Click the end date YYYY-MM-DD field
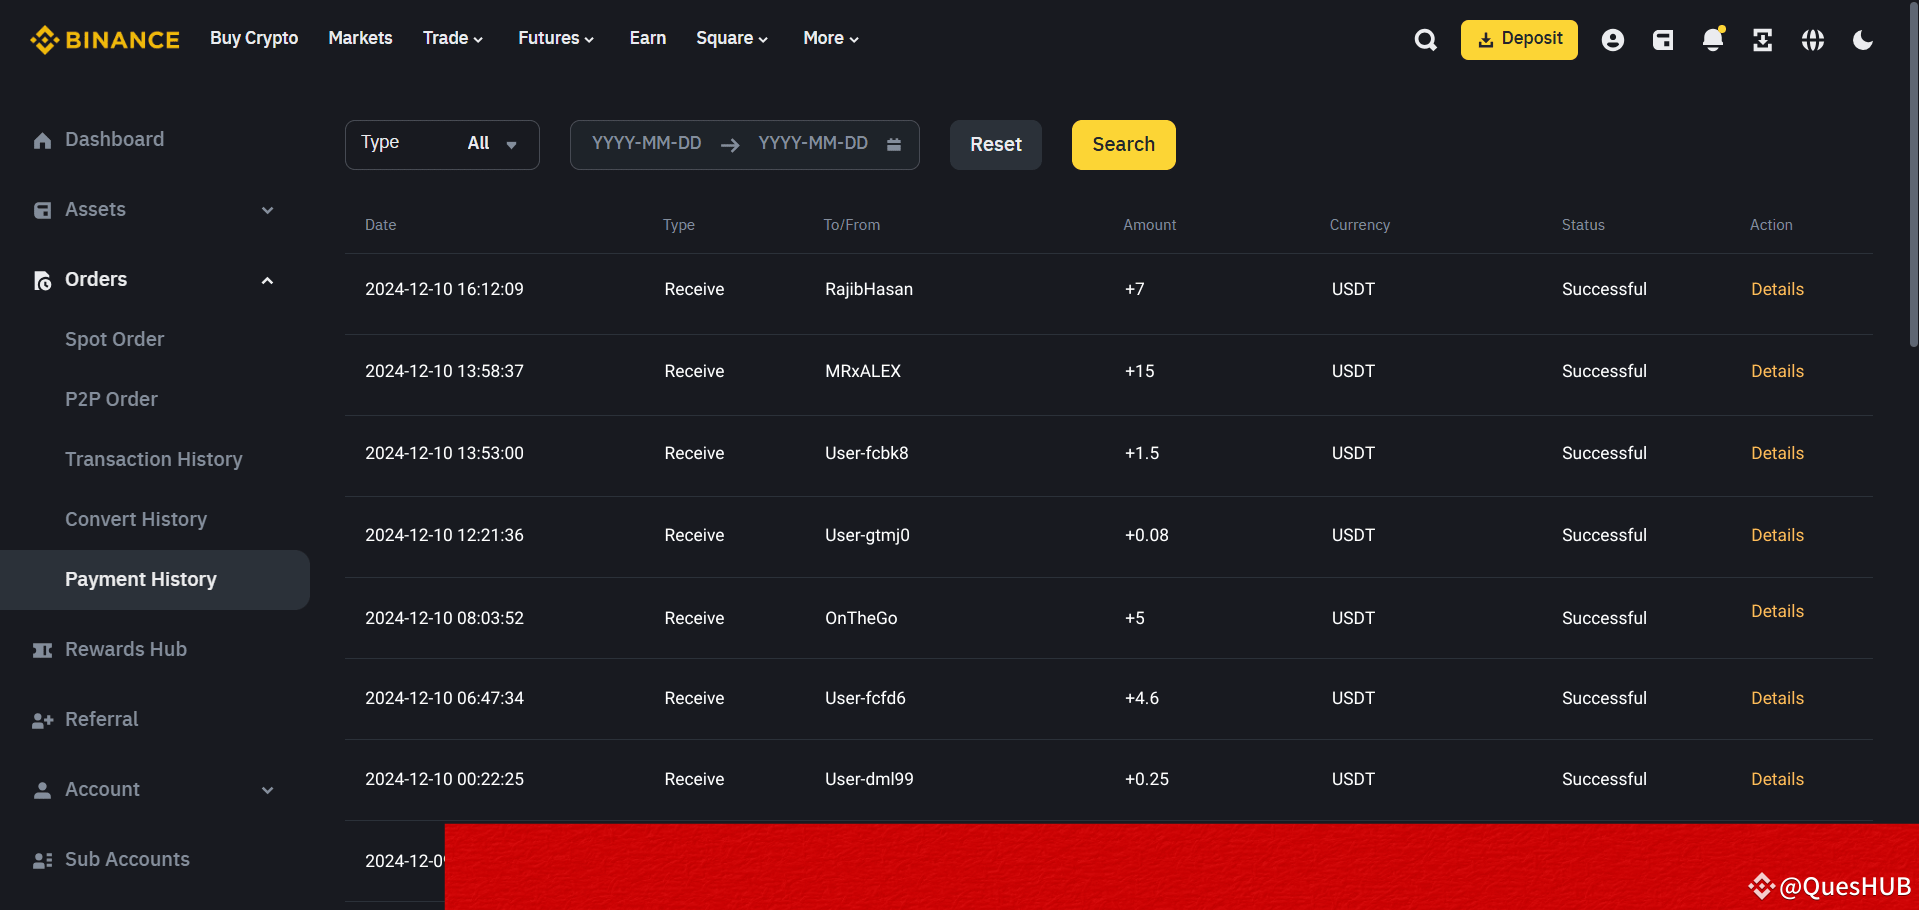1919x910 pixels. [x=813, y=143]
